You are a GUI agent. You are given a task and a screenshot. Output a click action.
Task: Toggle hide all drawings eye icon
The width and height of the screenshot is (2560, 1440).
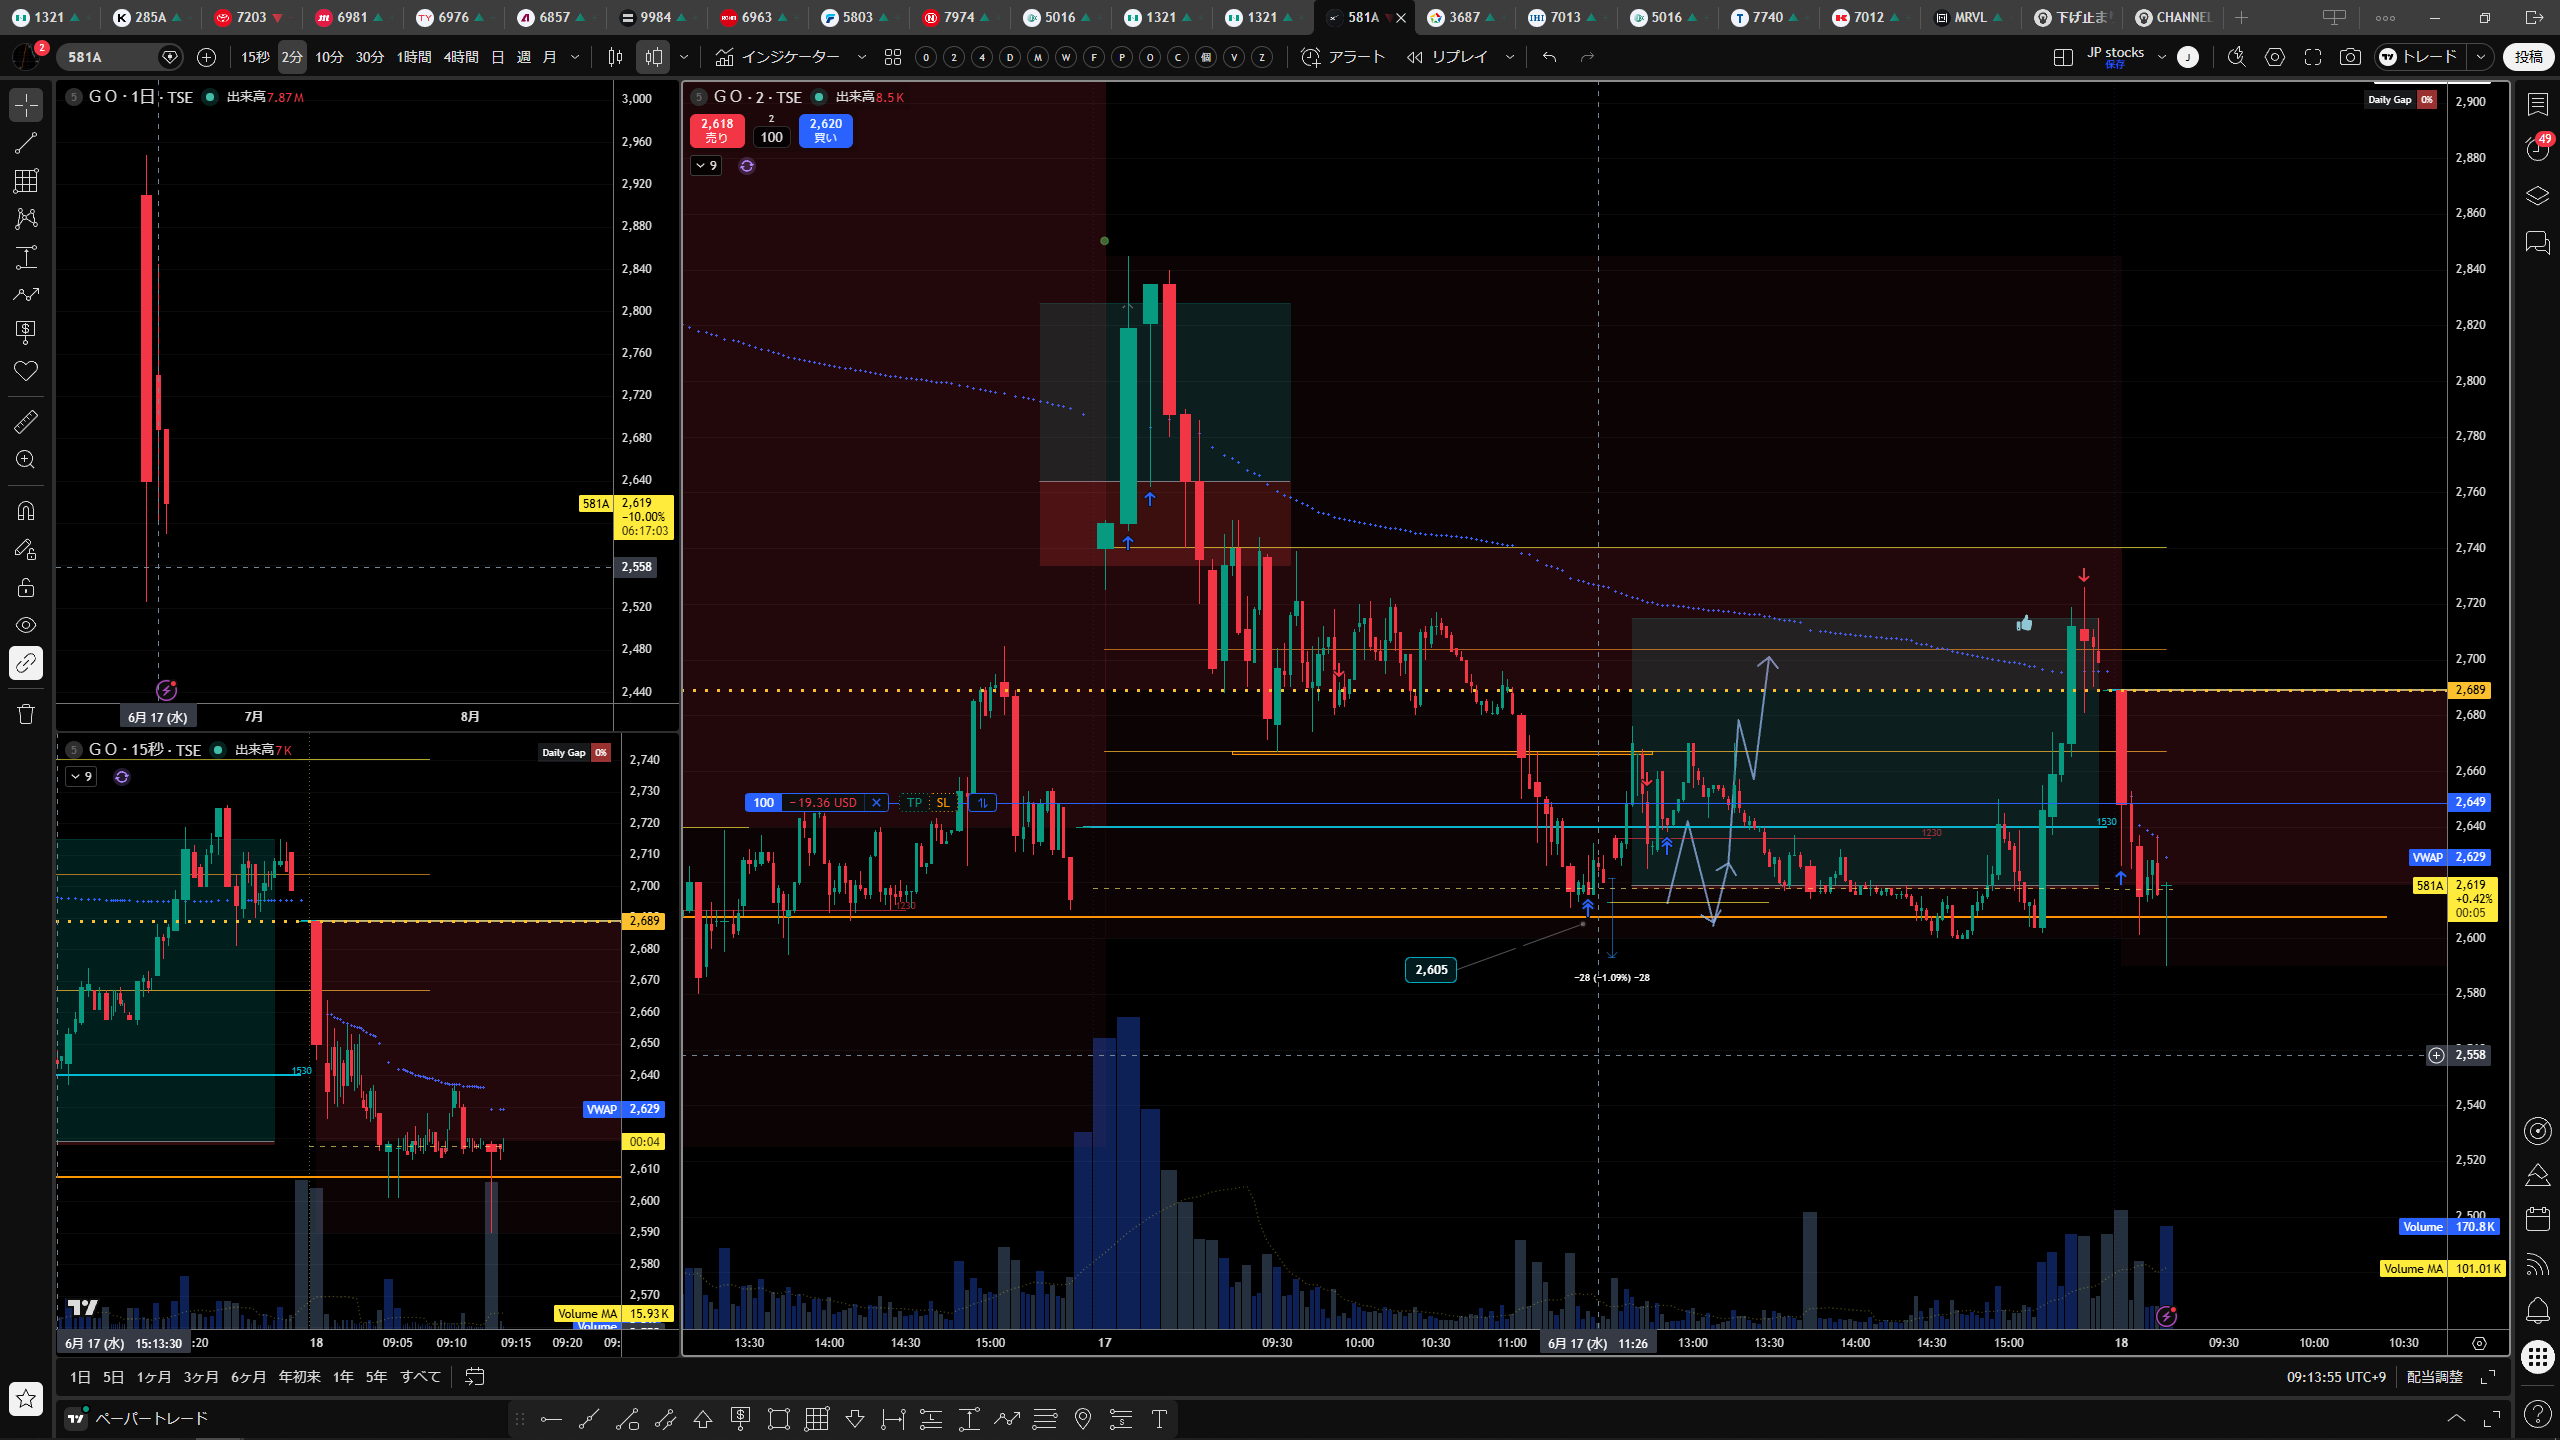pyautogui.click(x=26, y=625)
